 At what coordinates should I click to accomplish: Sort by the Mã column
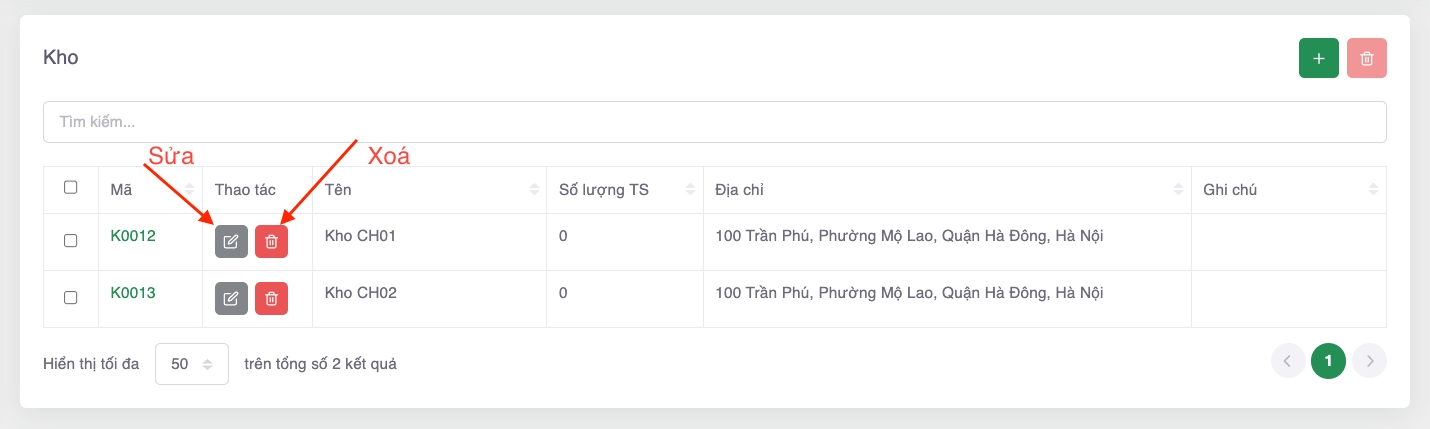coord(190,190)
